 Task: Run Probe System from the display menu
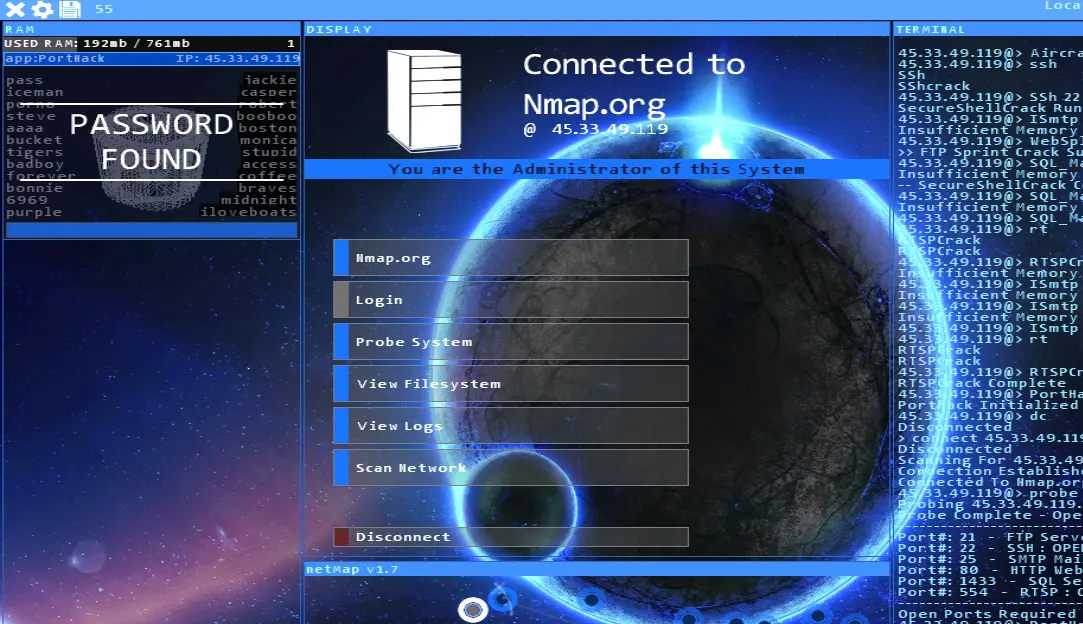coord(511,341)
